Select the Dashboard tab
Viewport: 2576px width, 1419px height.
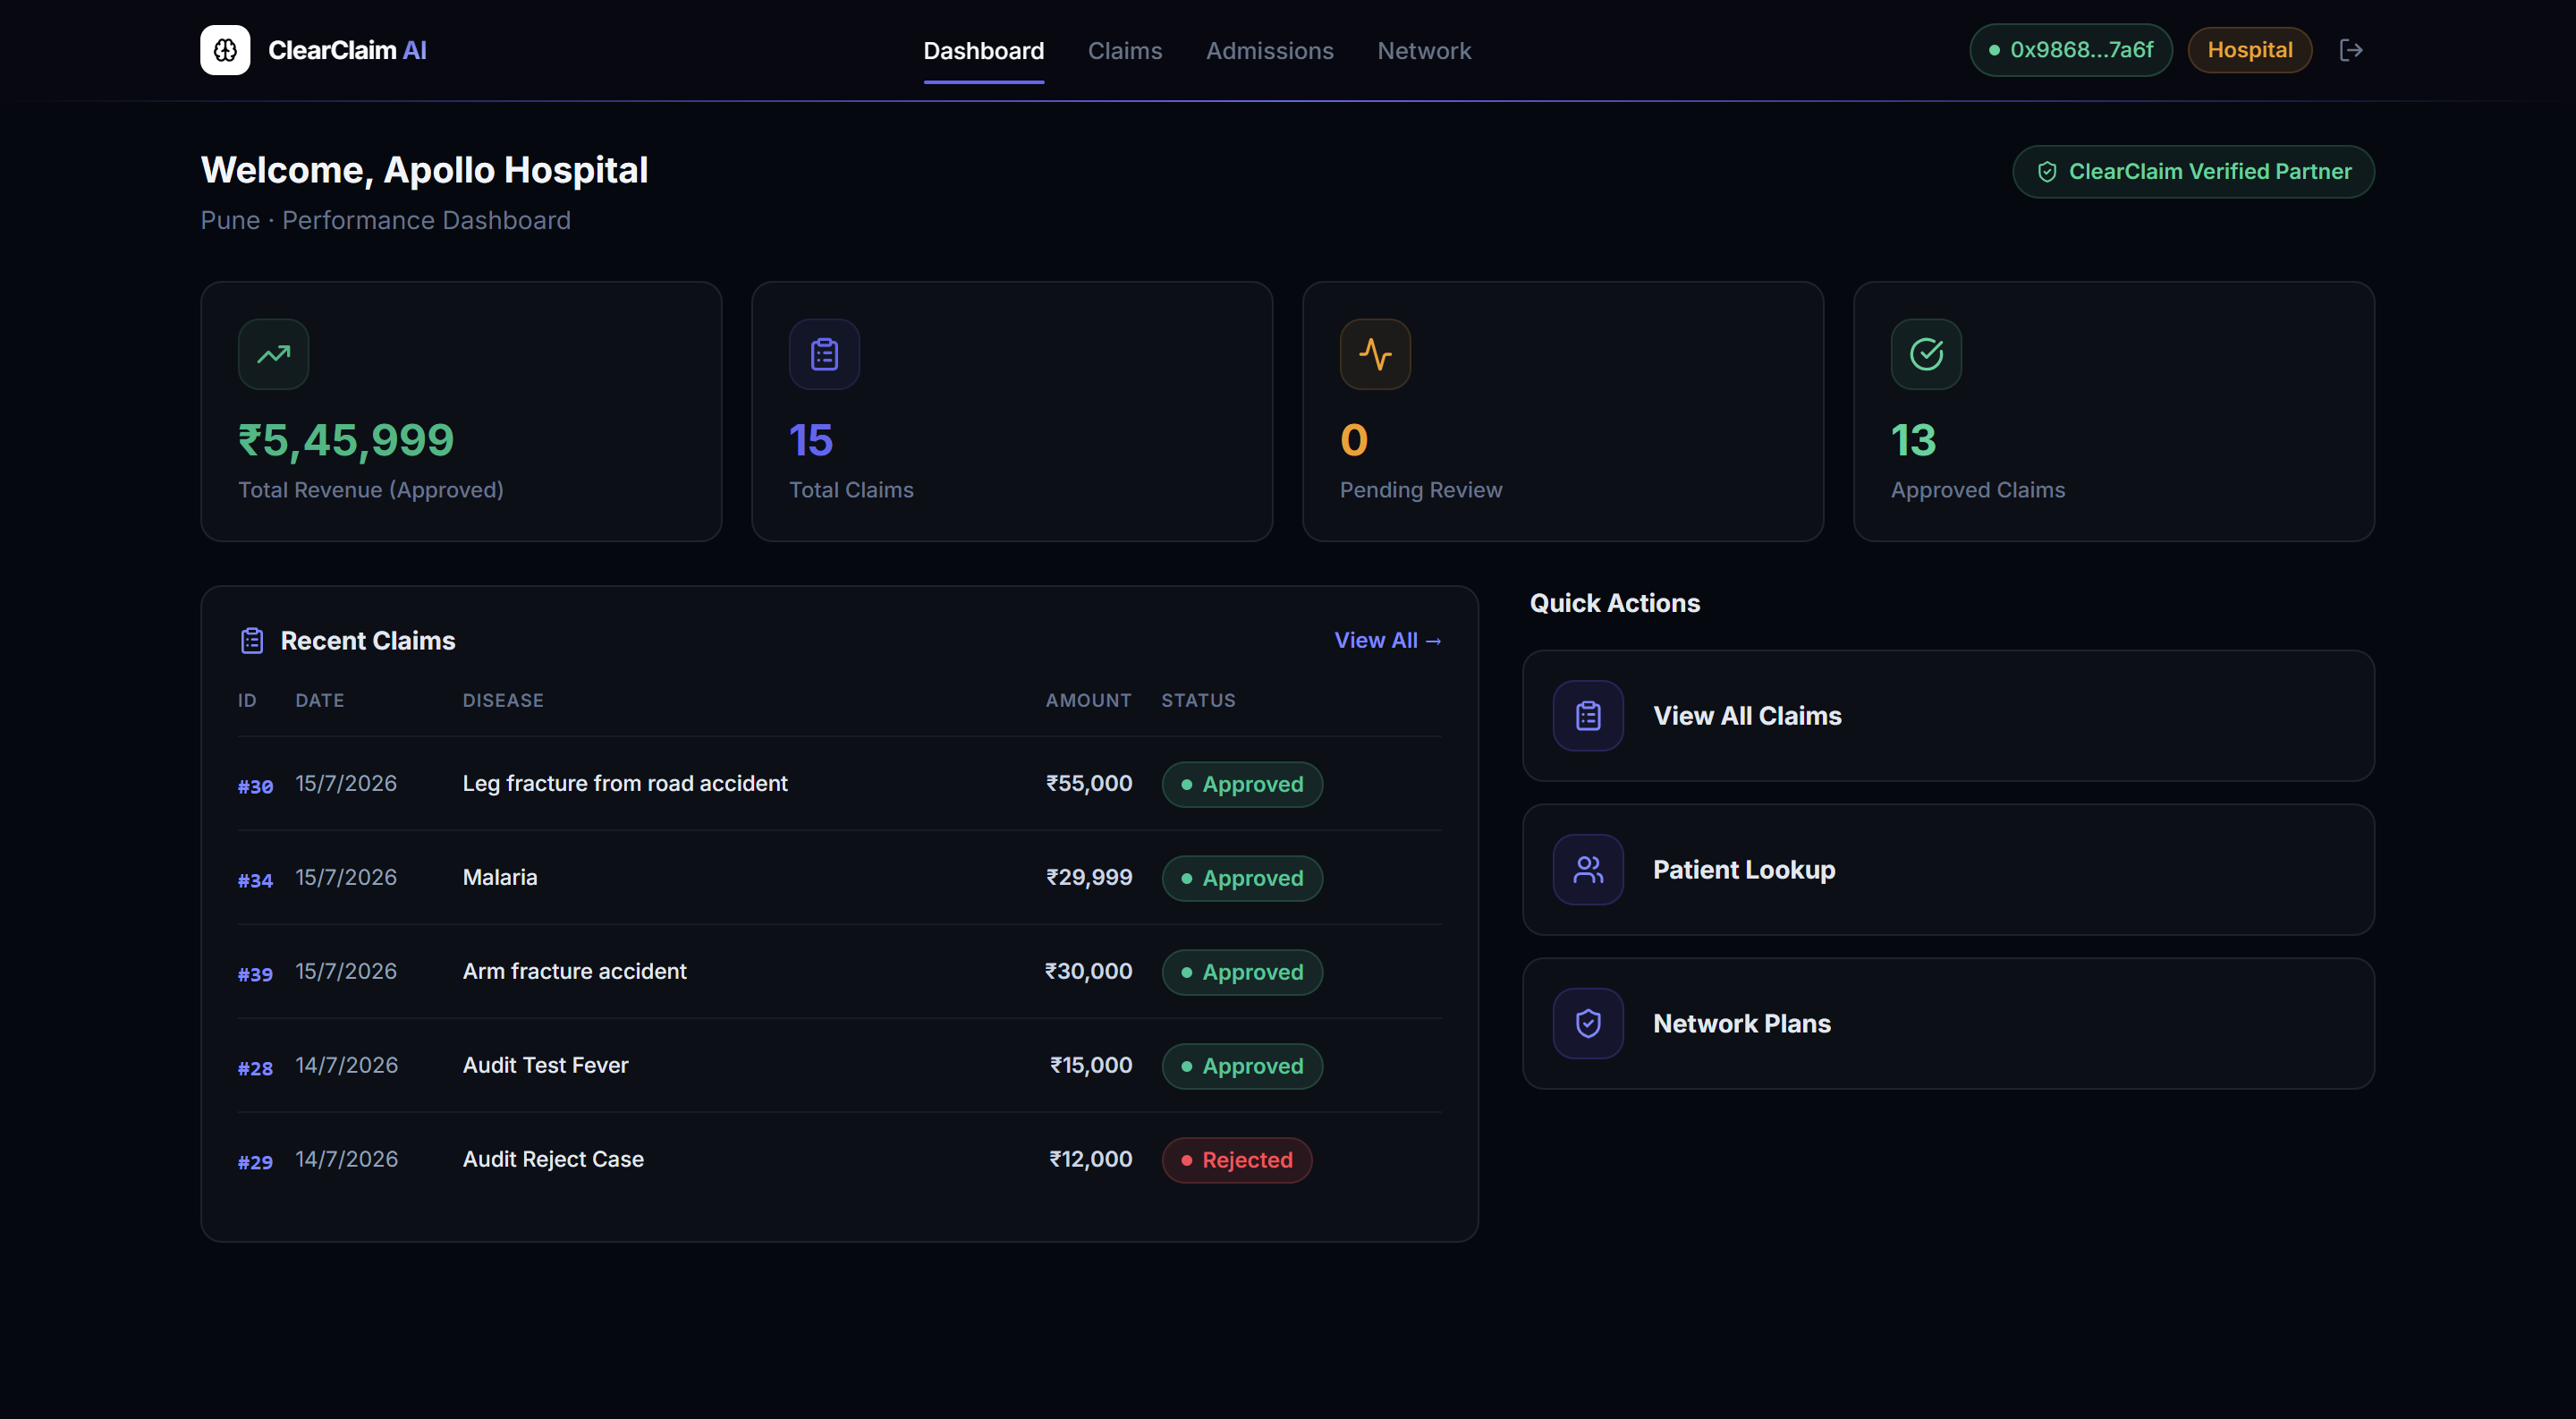(x=983, y=50)
